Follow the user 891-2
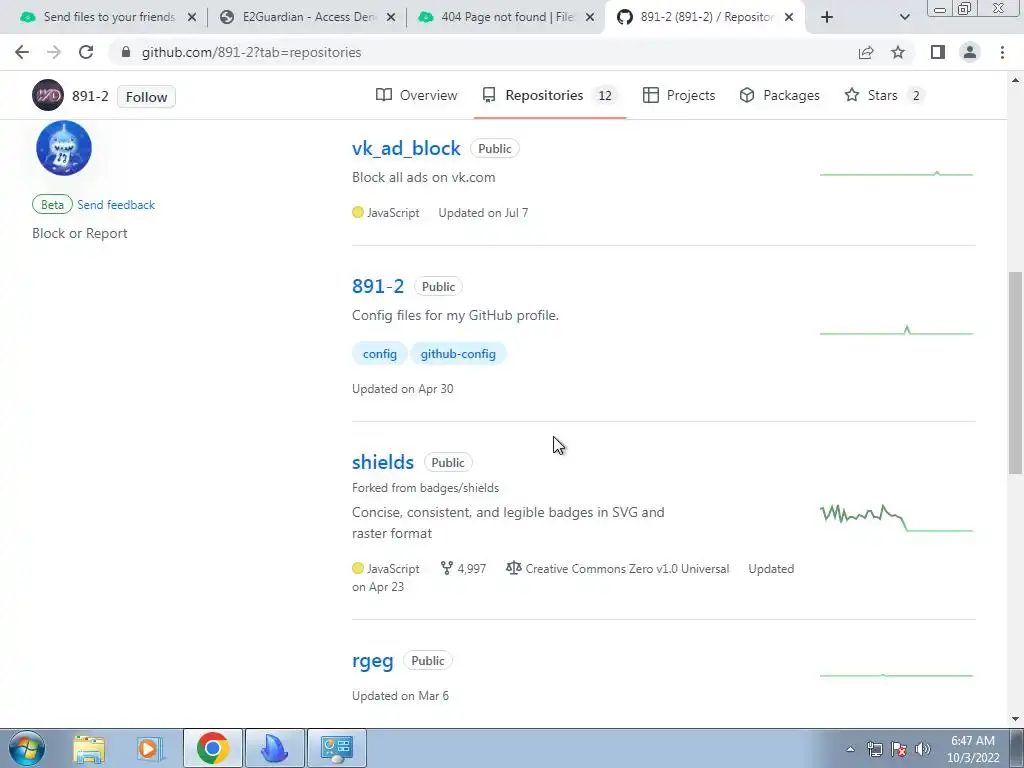The height and width of the screenshot is (768, 1024). (x=146, y=97)
